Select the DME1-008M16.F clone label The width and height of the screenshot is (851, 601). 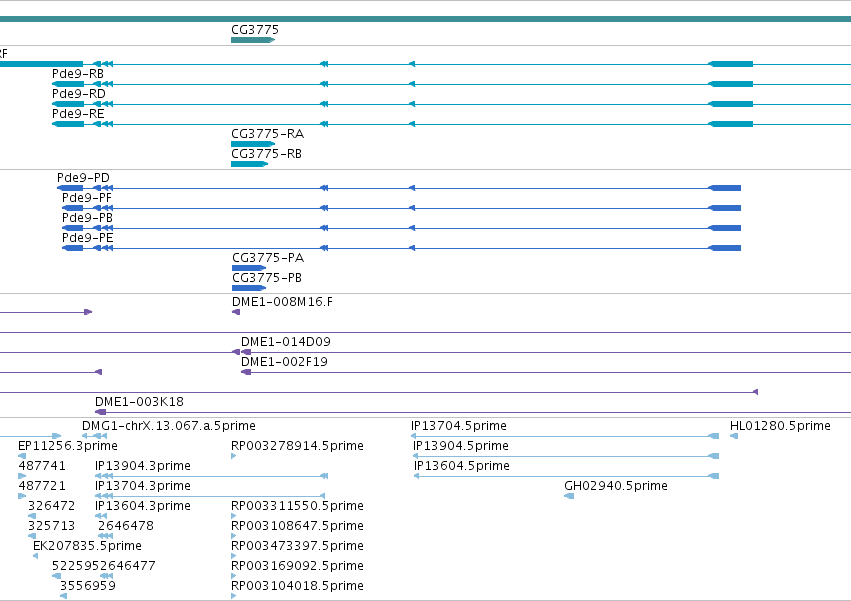tap(282, 302)
